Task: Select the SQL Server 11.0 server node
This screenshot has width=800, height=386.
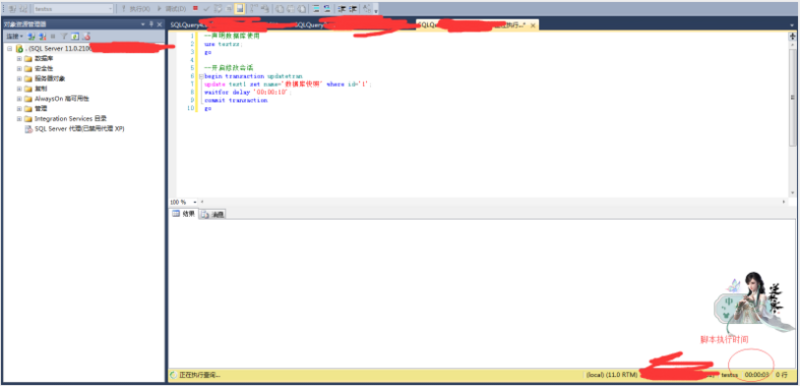Action: [x=60, y=48]
